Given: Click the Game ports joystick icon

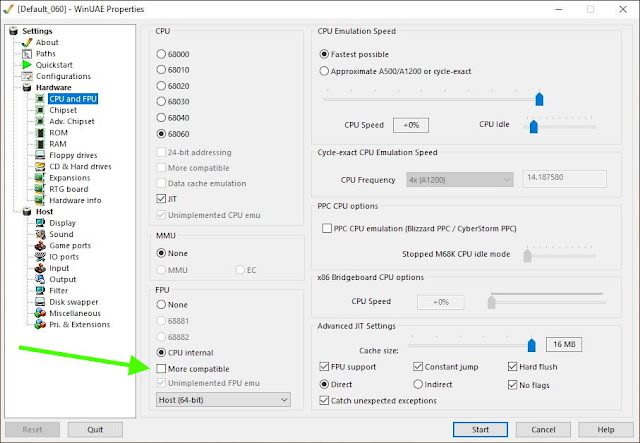Looking at the screenshot, I should pyautogui.click(x=40, y=246).
